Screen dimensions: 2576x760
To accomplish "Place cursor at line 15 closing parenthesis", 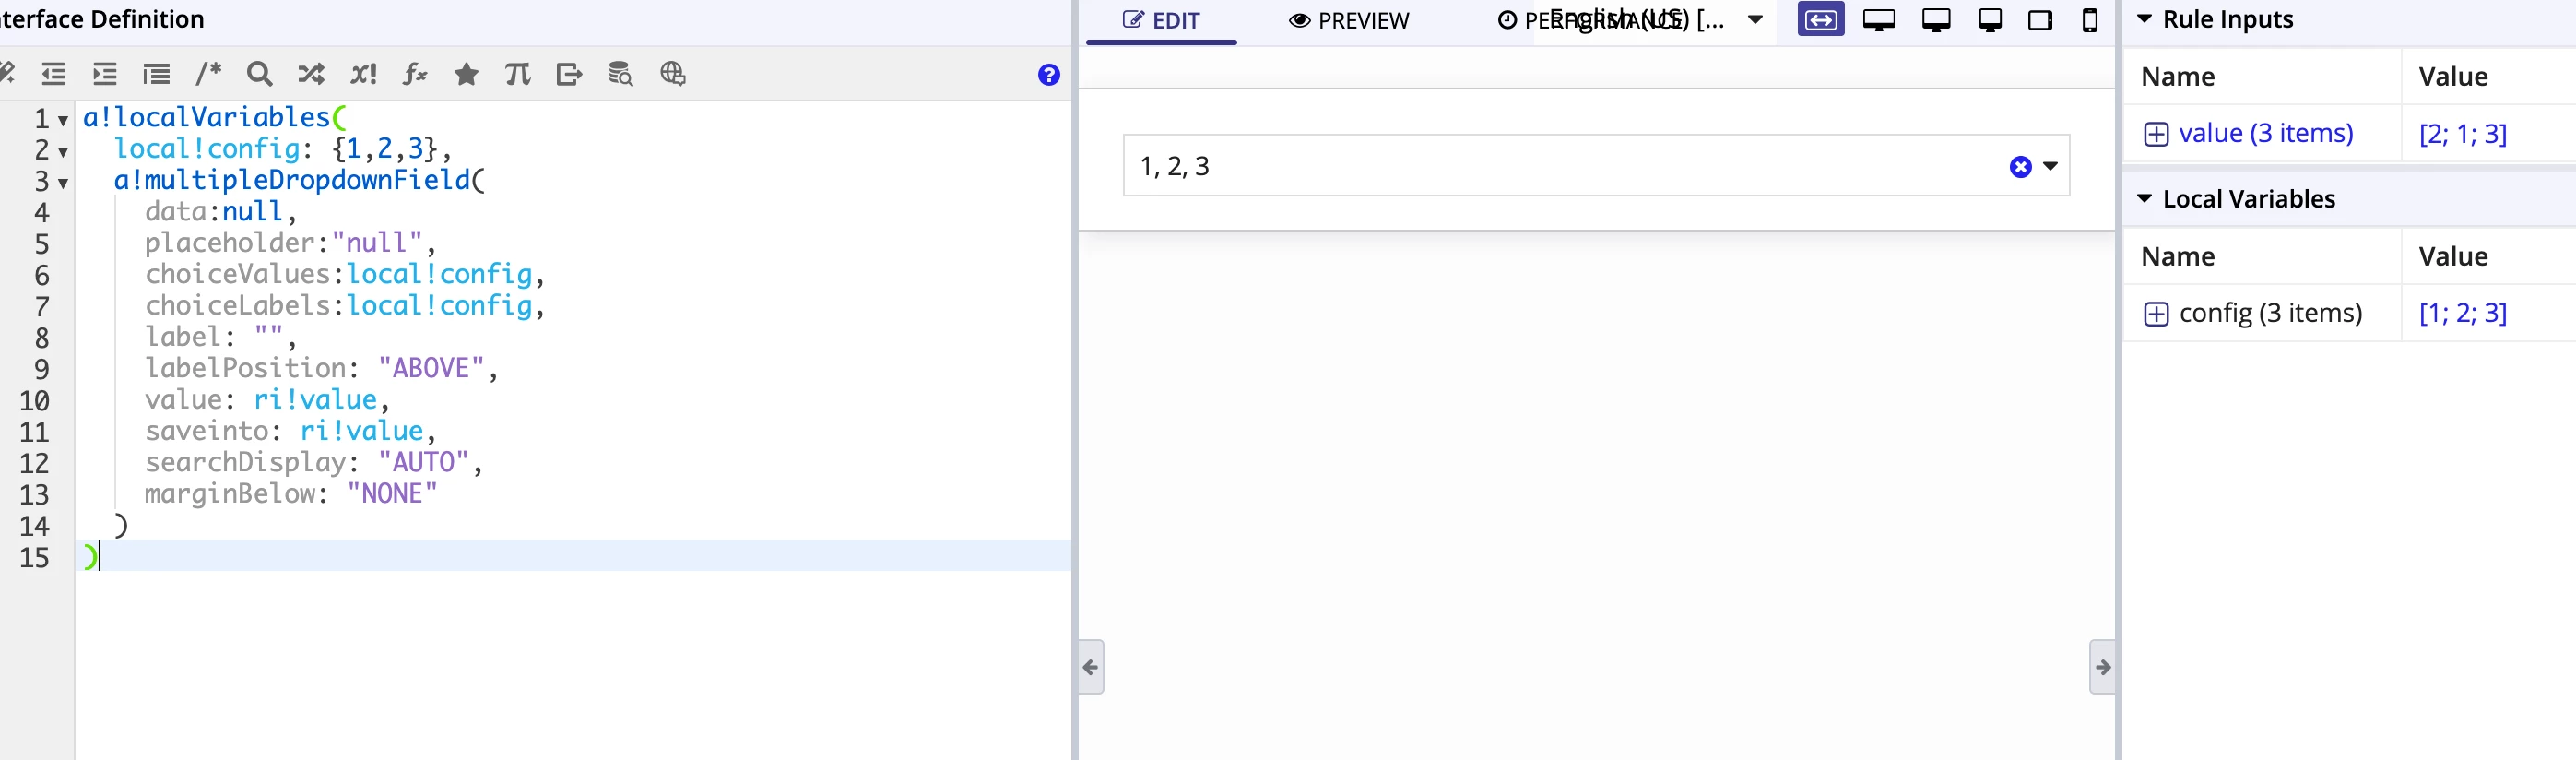I will [x=90, y=556].
